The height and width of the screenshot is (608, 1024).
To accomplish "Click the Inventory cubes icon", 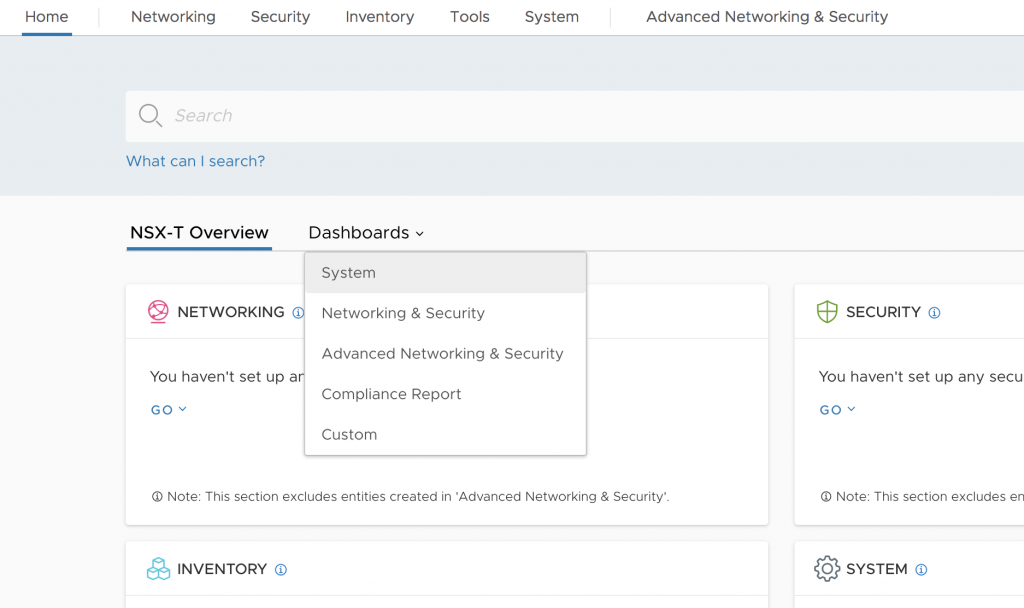I will pos(158,569).
